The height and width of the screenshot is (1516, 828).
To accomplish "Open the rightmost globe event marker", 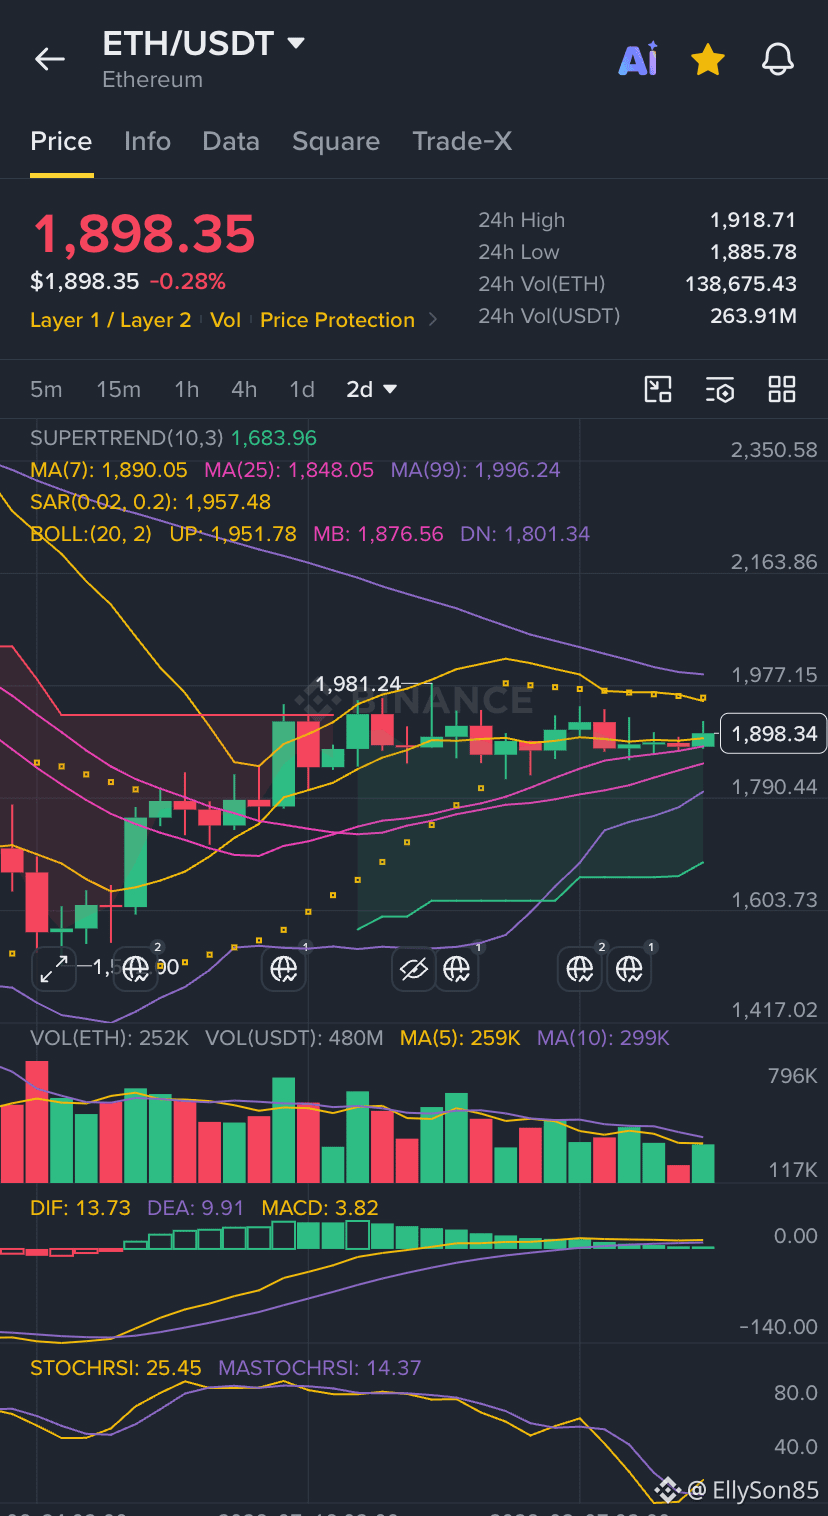I will pos(629,967).
